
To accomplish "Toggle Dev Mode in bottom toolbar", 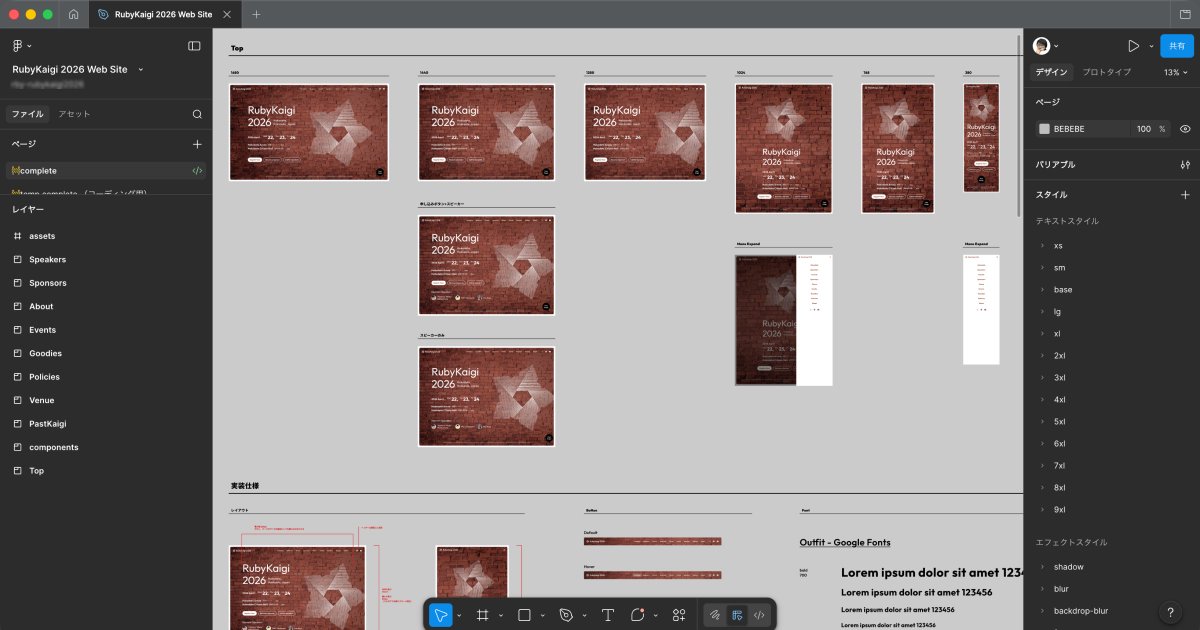I will pos(759,615).
